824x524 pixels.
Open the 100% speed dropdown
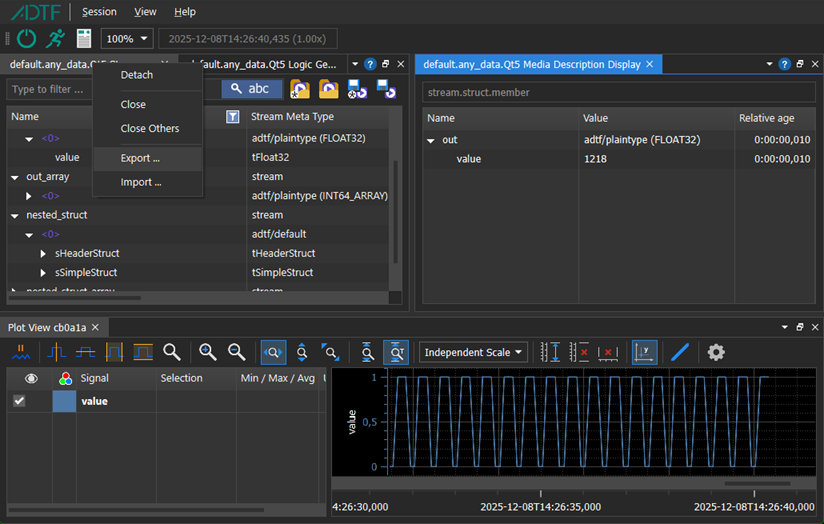click(127, 39)
